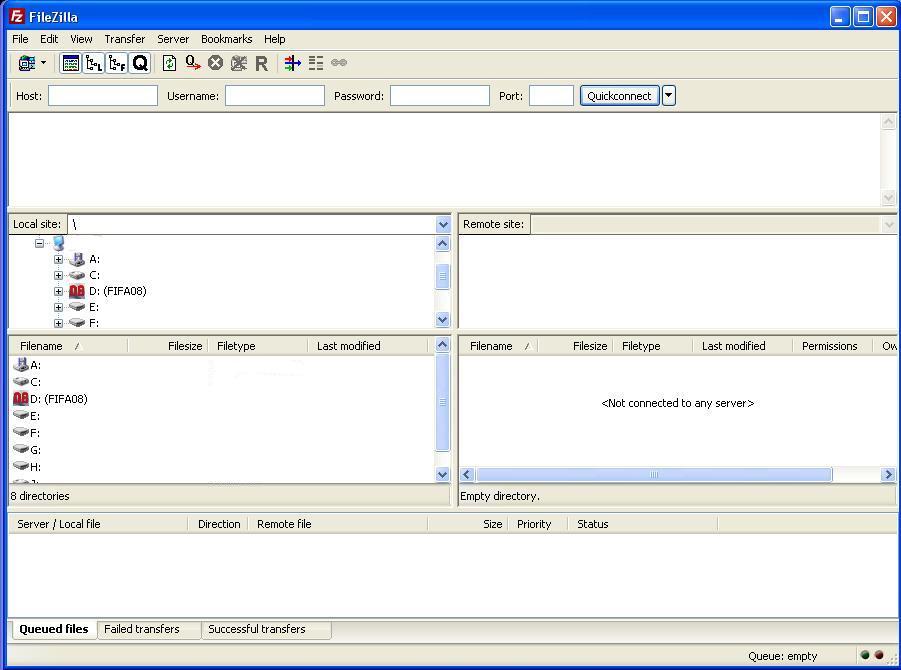Image resolution: width=901 pixels, height=670 pixels.
Task: Expand the E: drive tree node
Action: pyautogui.click(x=58, y=307)
